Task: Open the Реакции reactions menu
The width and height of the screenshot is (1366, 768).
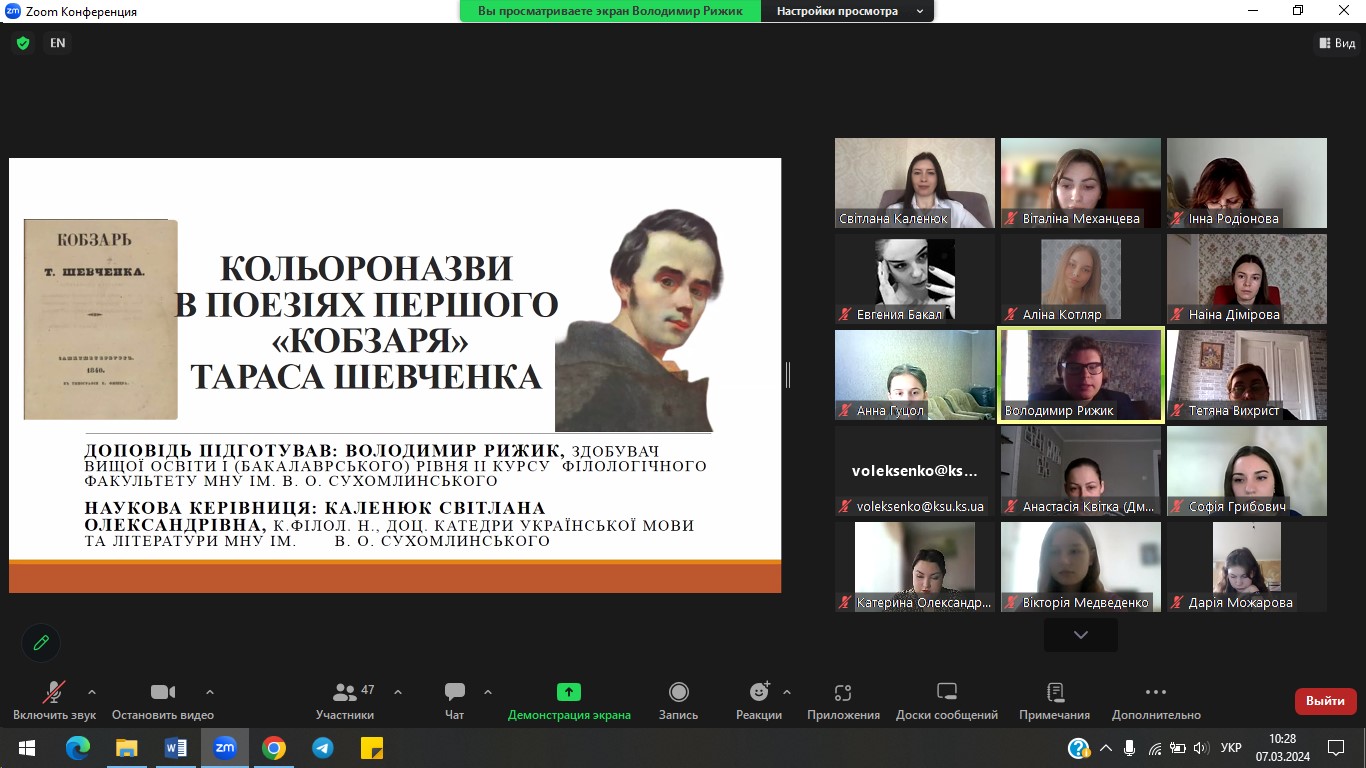Action: click(759, 700)
